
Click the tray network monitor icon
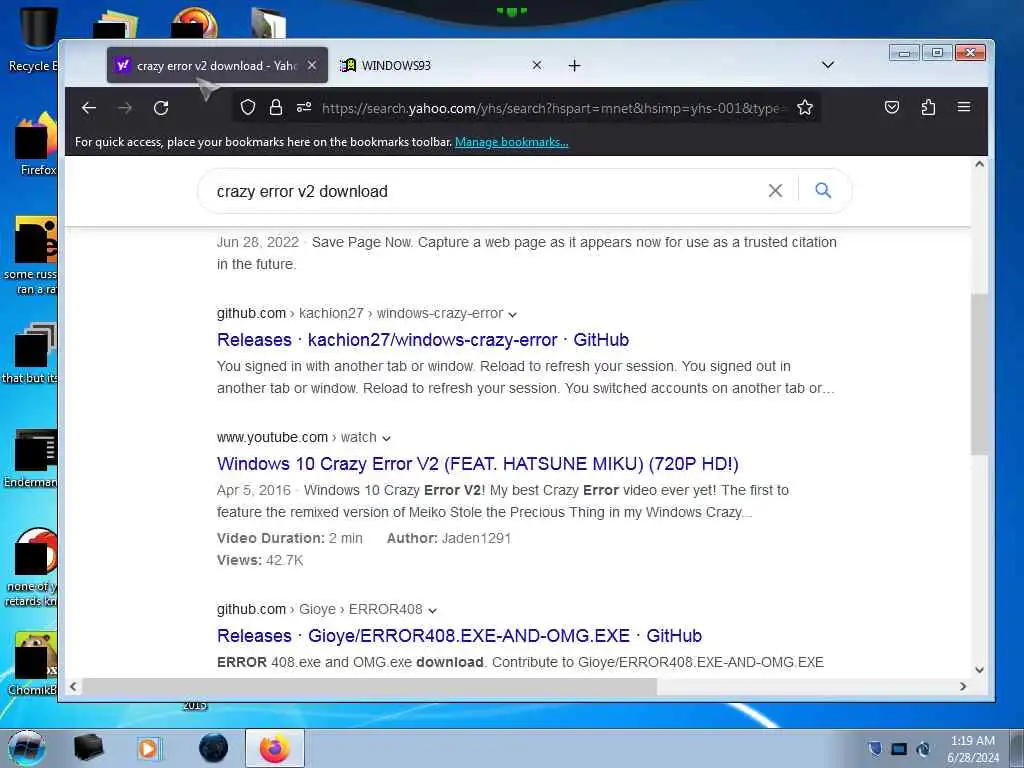pyautogui.click(x=899, y=749)
